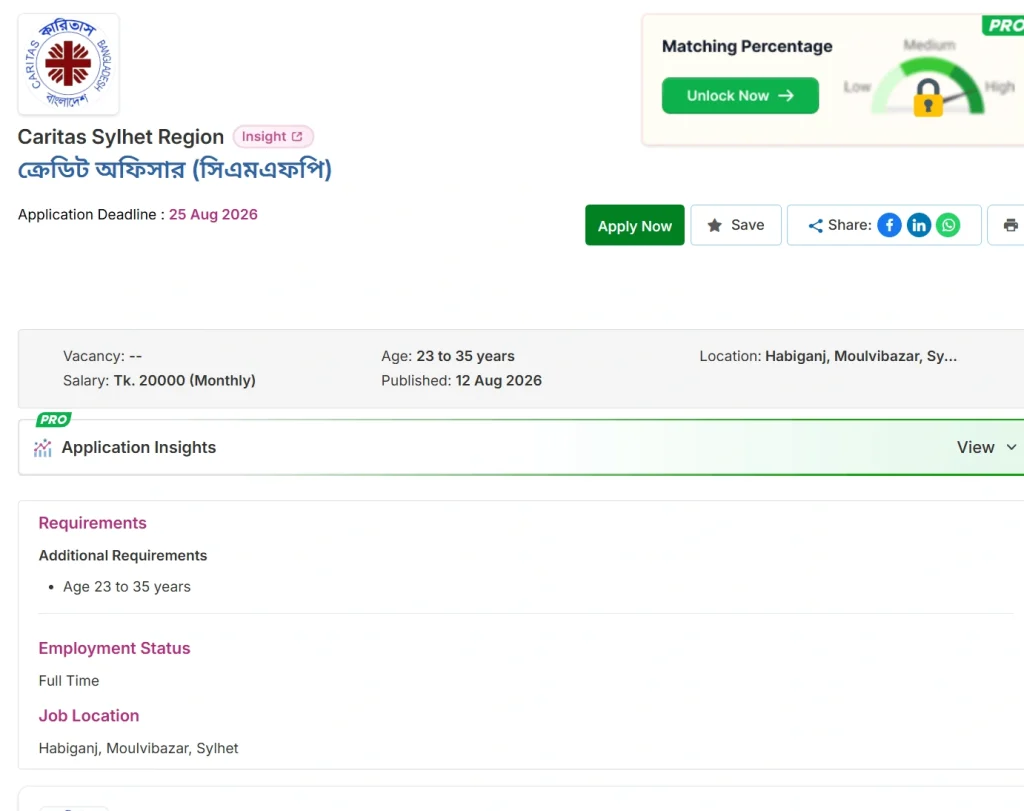1024x811 pixels.
Task: Click the Caritas Bangladesh logo
Action: (68, 64)
